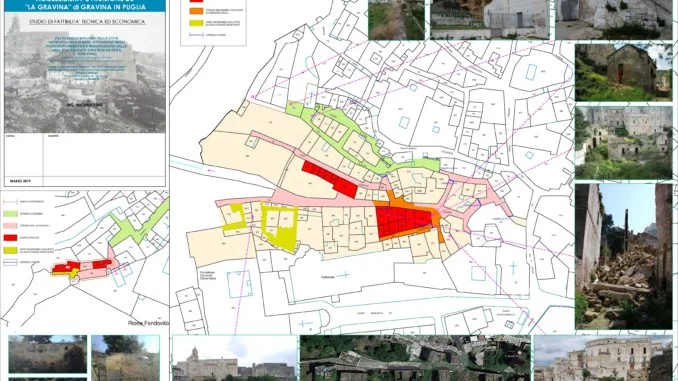This screenshot has width=678, height=381.
Task: Open the cathedral skyline photo at the bottom
Action: [x=235, y=358]
